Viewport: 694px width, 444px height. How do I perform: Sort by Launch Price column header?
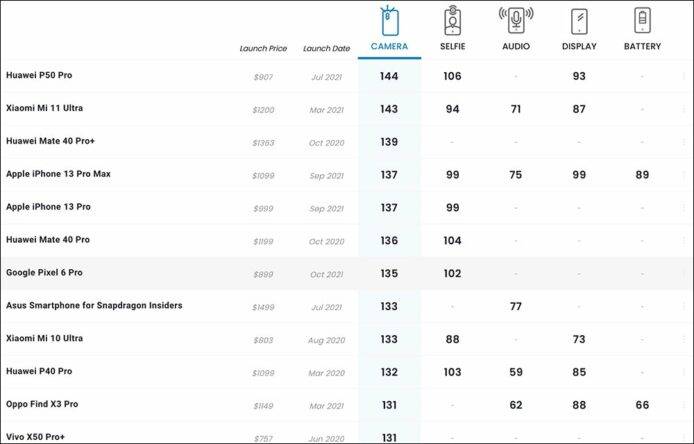(262, 48)
